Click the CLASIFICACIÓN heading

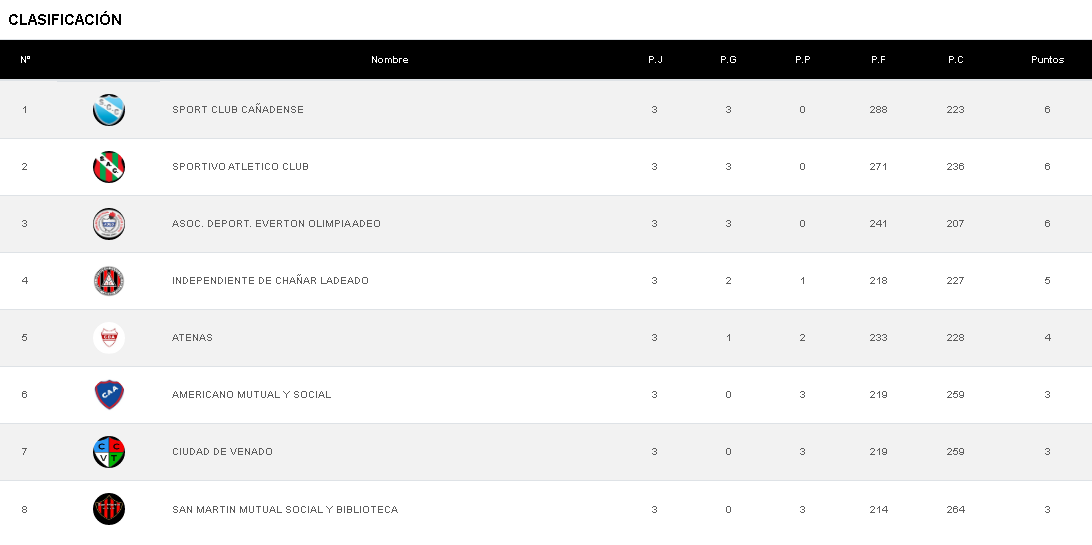click(65, 20)
